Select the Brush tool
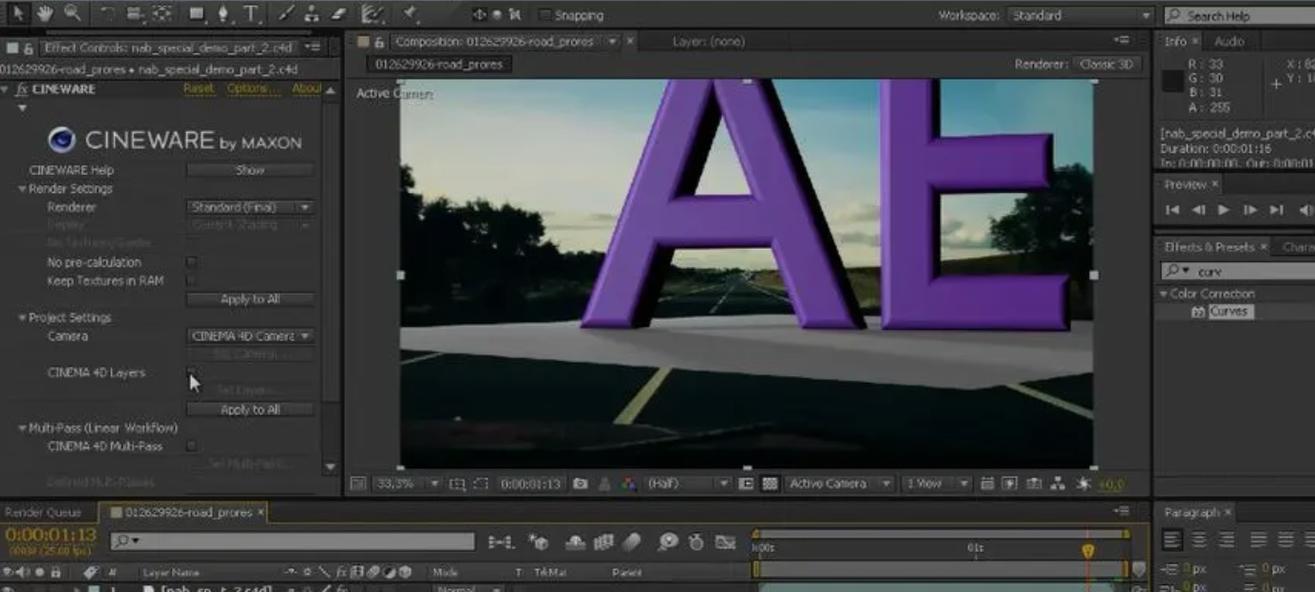The image size is (1315, 592). pos(286,14)
